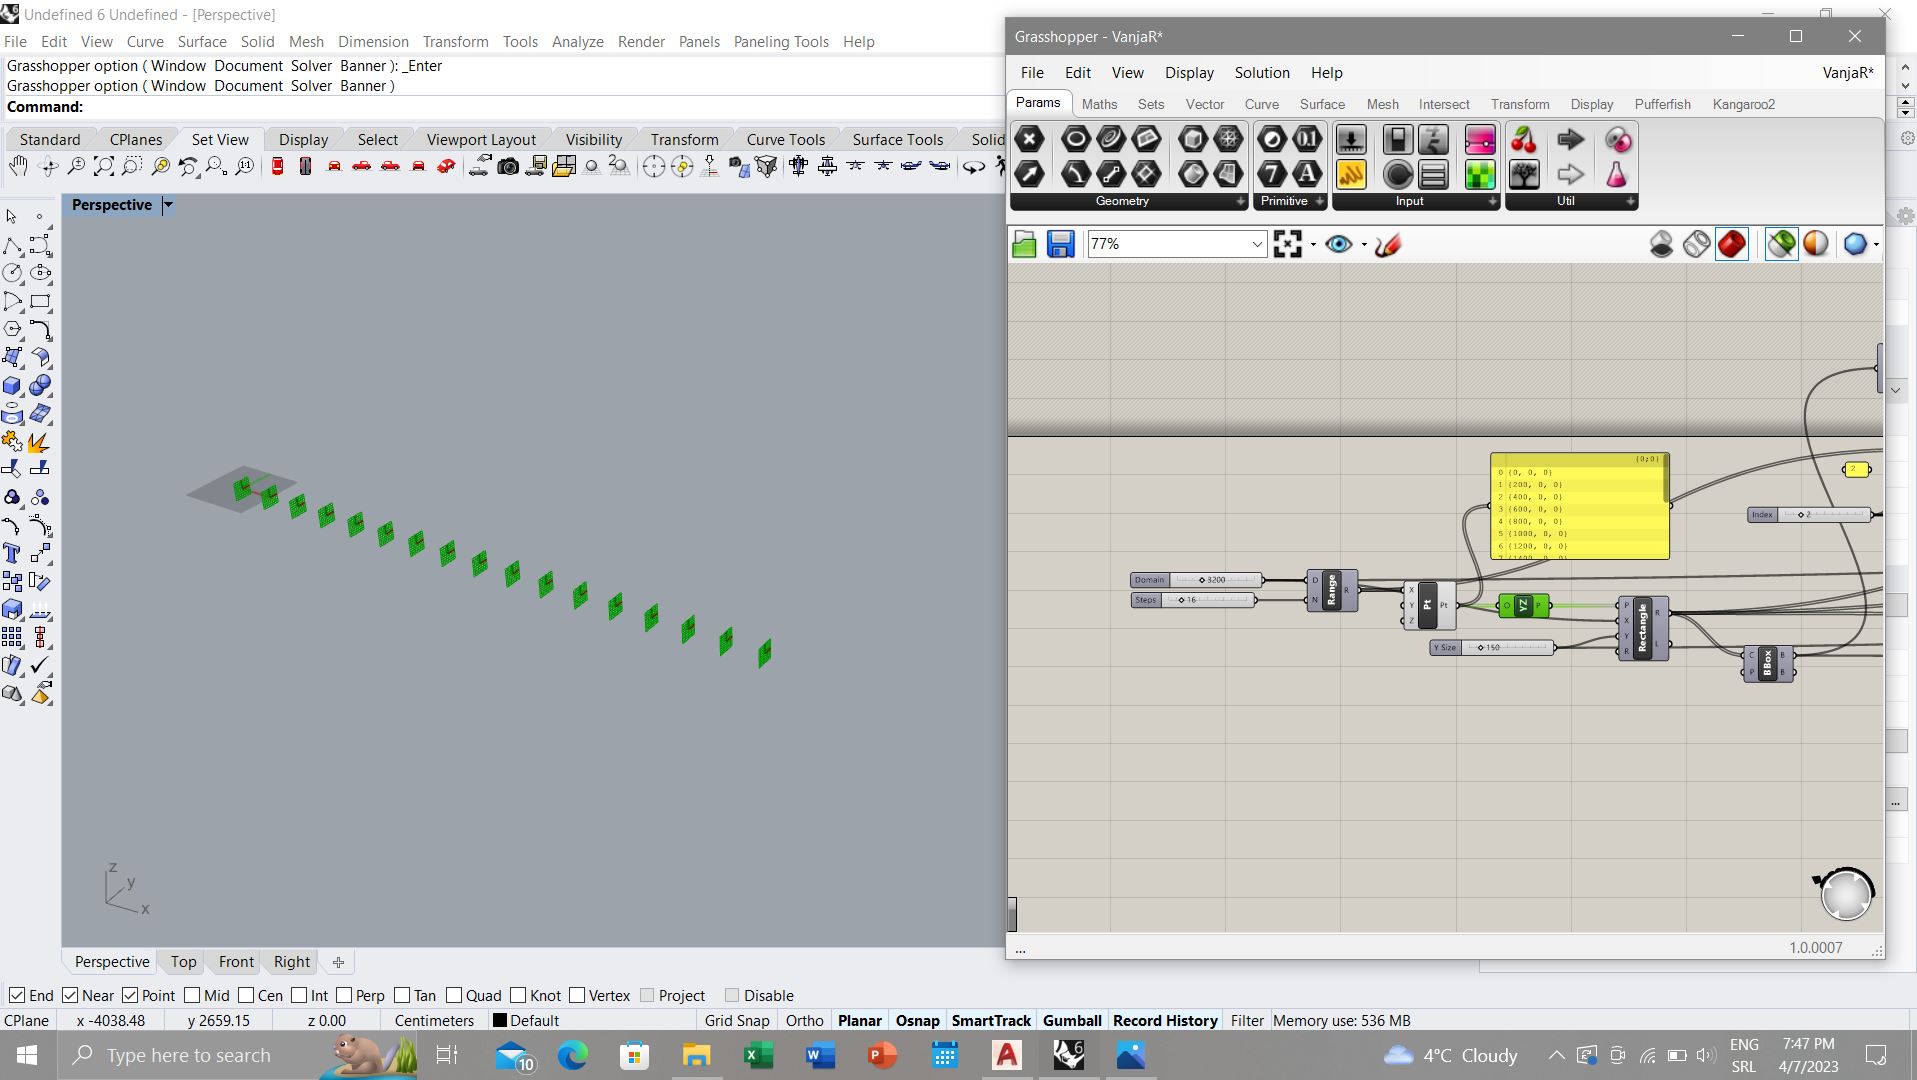Image resolution: width=1917 pixels, height=1080 pixels.
Task: Select the Pan hand tool
Action: [x=18, y=167]
